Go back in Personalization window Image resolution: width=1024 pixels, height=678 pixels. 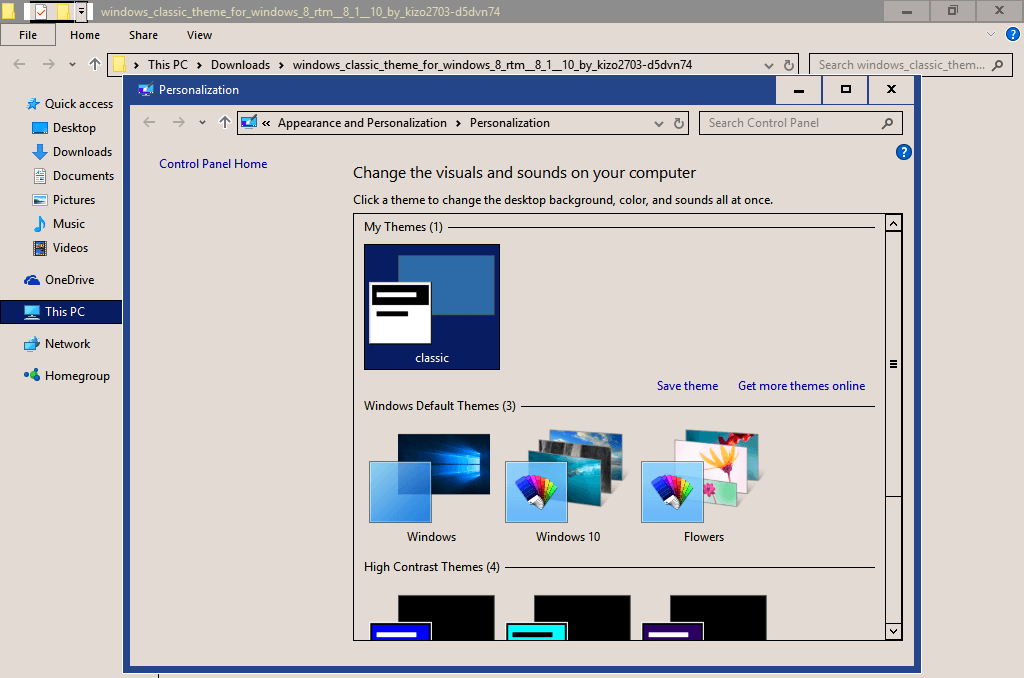(150, 122)
